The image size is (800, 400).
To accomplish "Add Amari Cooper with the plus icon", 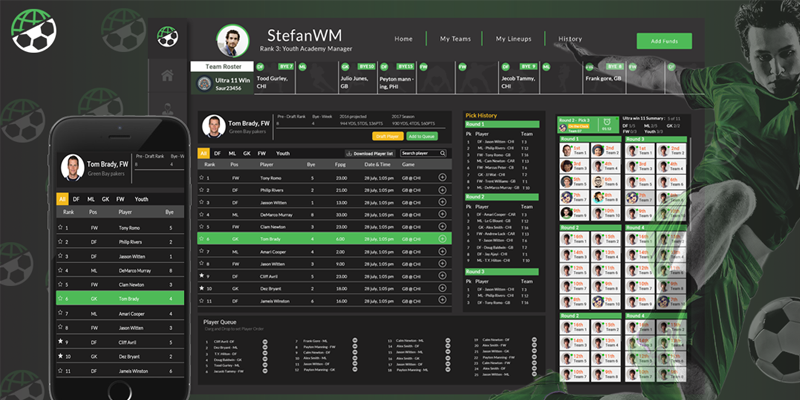I will 442,251.
